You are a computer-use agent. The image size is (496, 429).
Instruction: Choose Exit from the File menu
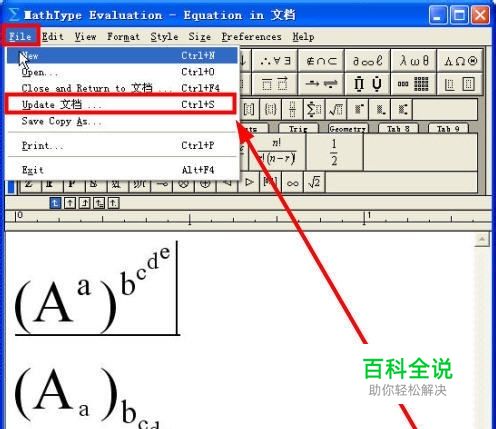(x=123, y=170)
